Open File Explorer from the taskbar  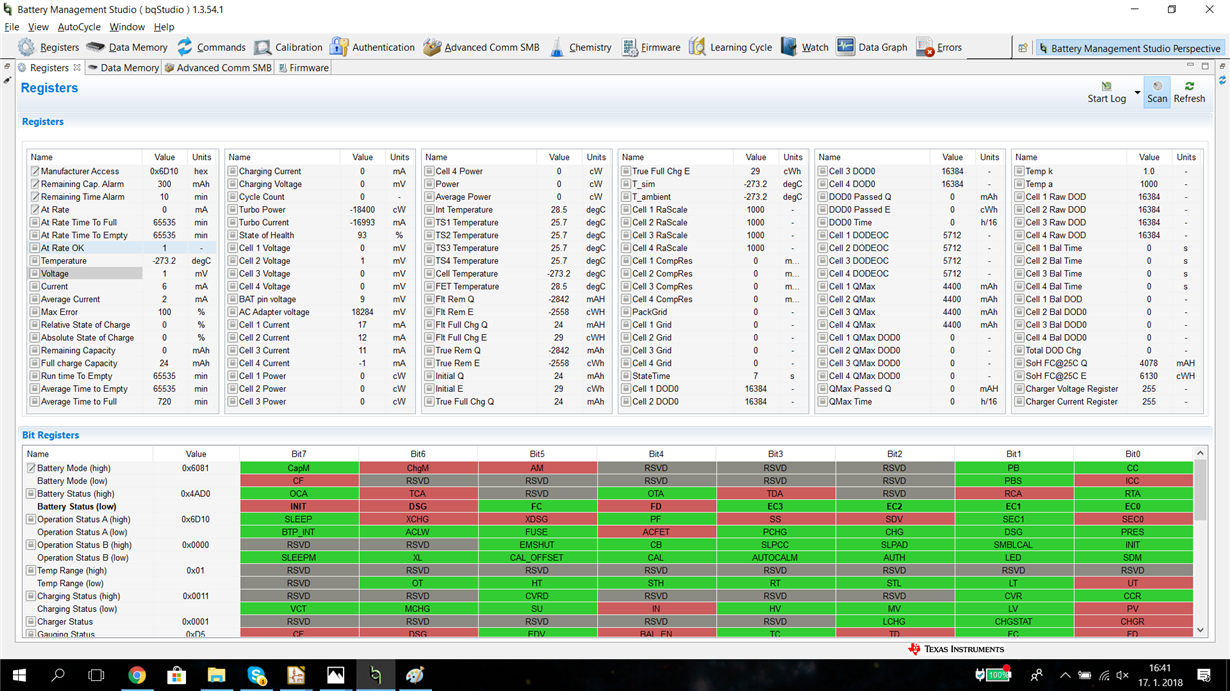pyautogui.click(x=216, y=675)
